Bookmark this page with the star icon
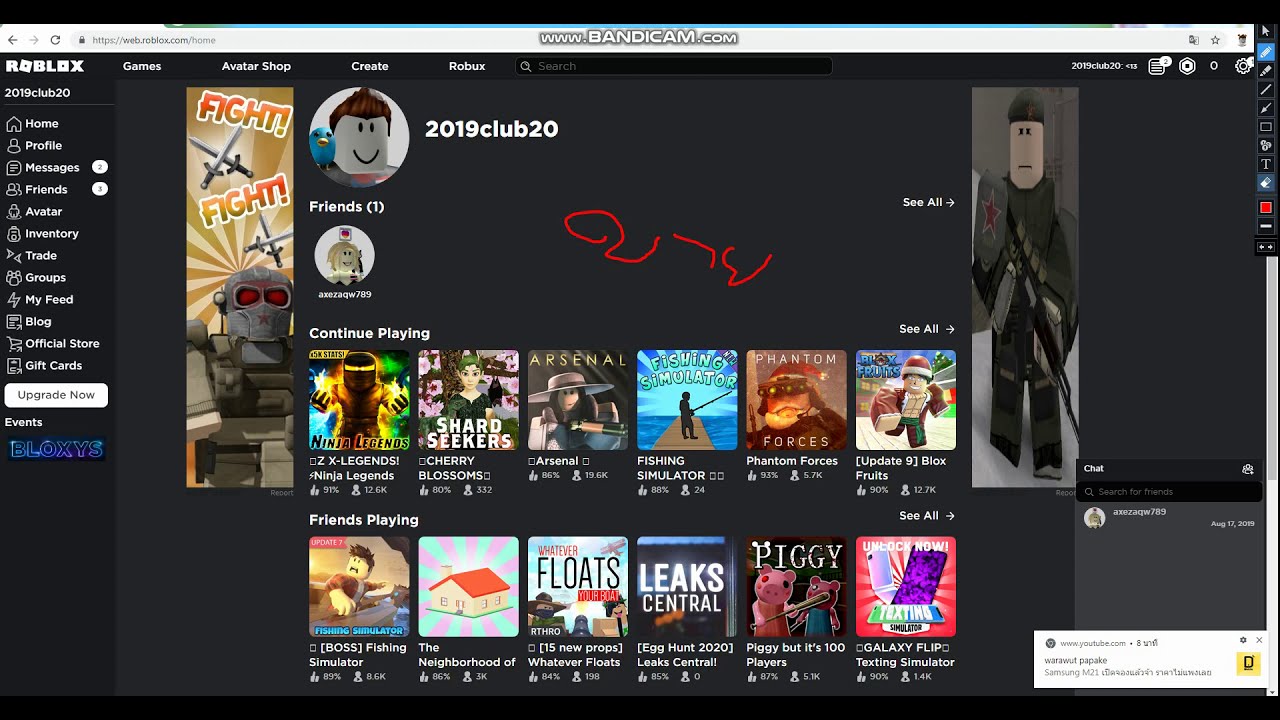This screenshot has height=720, width=1280. tap(1215, 40)
